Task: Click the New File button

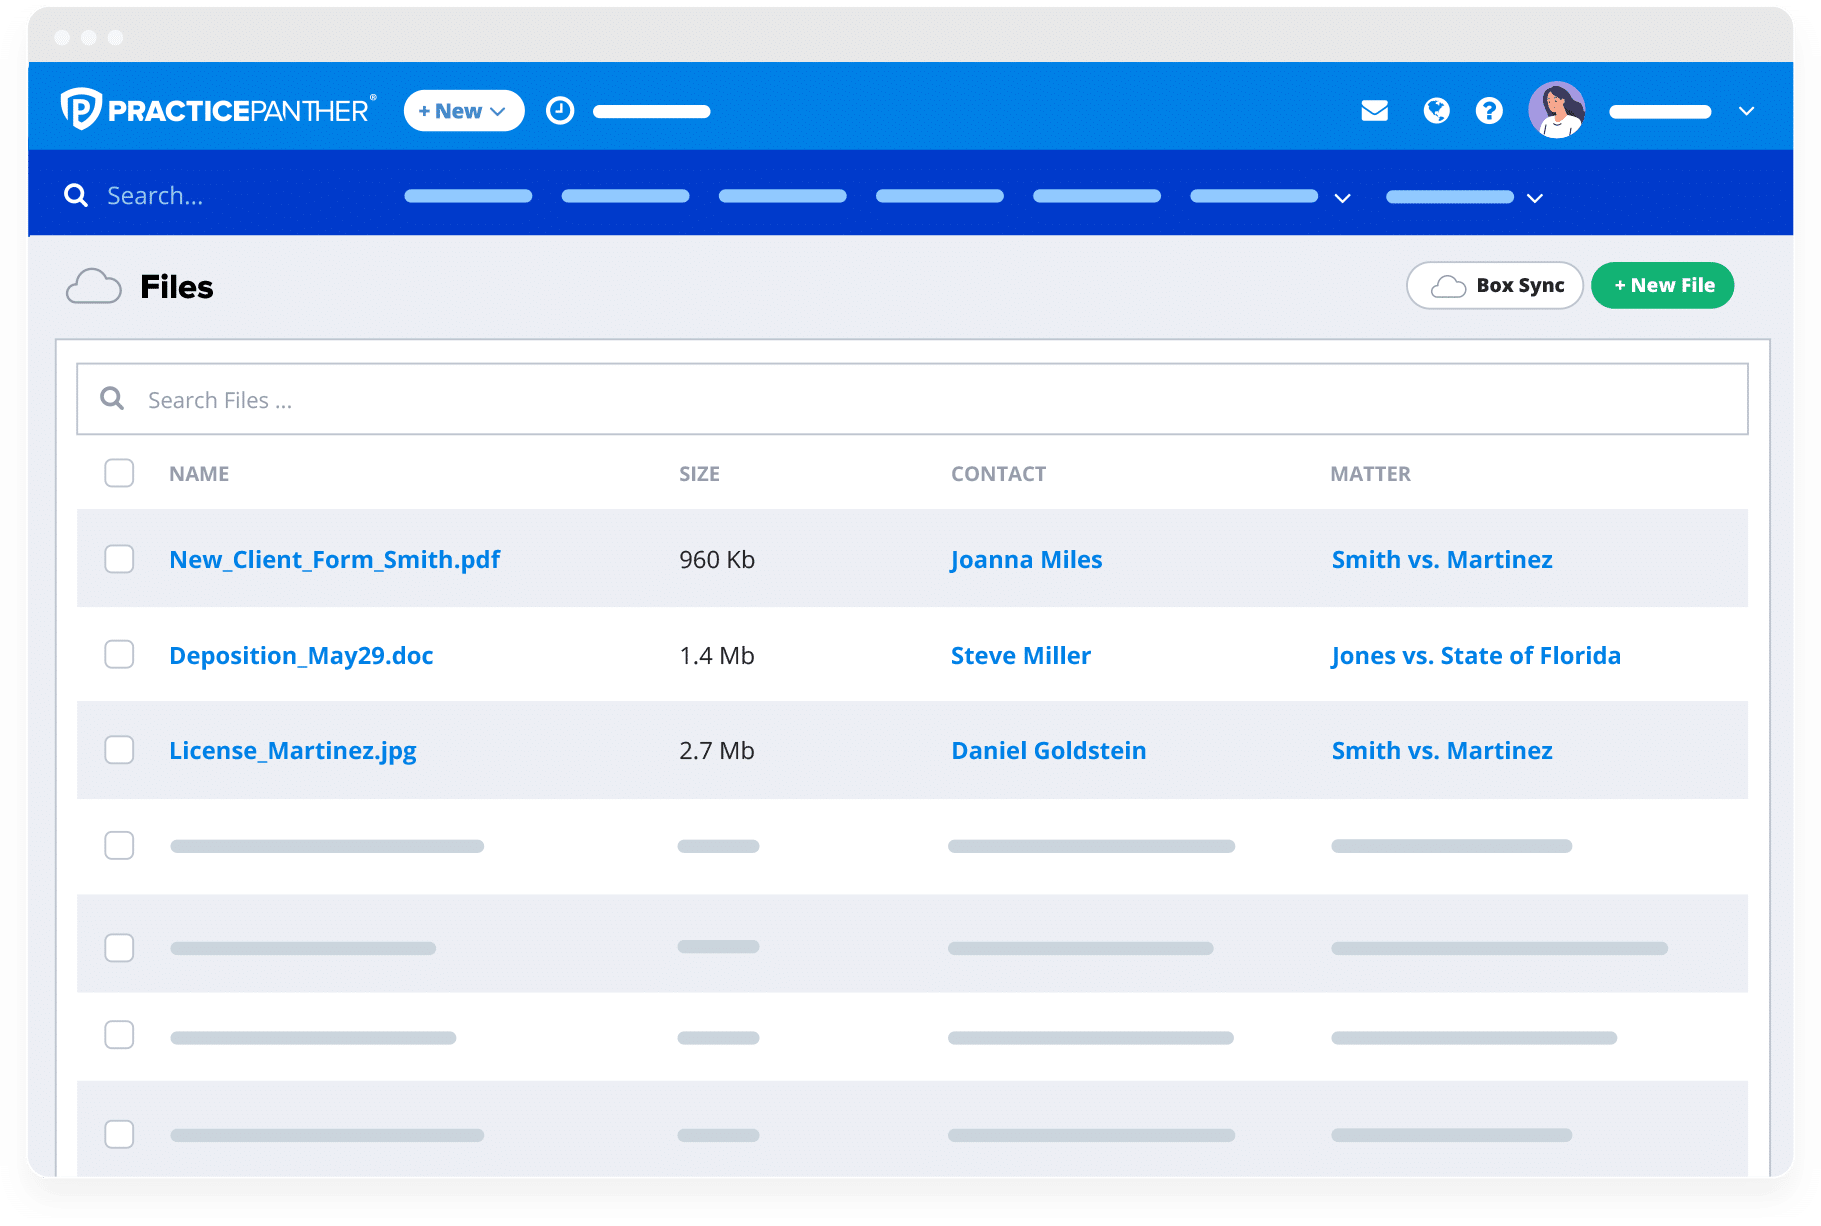Action: point(1662,285)
